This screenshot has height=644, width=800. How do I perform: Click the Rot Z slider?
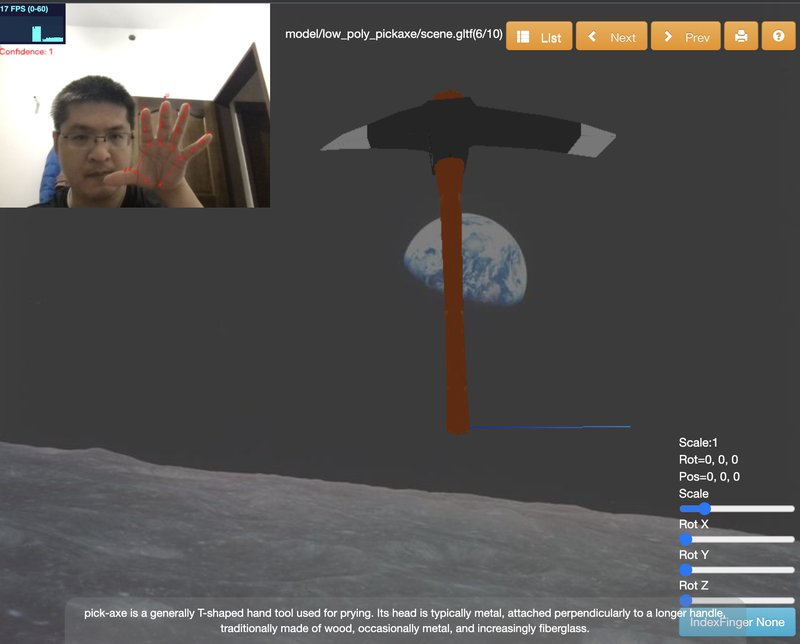click(737, 600)
